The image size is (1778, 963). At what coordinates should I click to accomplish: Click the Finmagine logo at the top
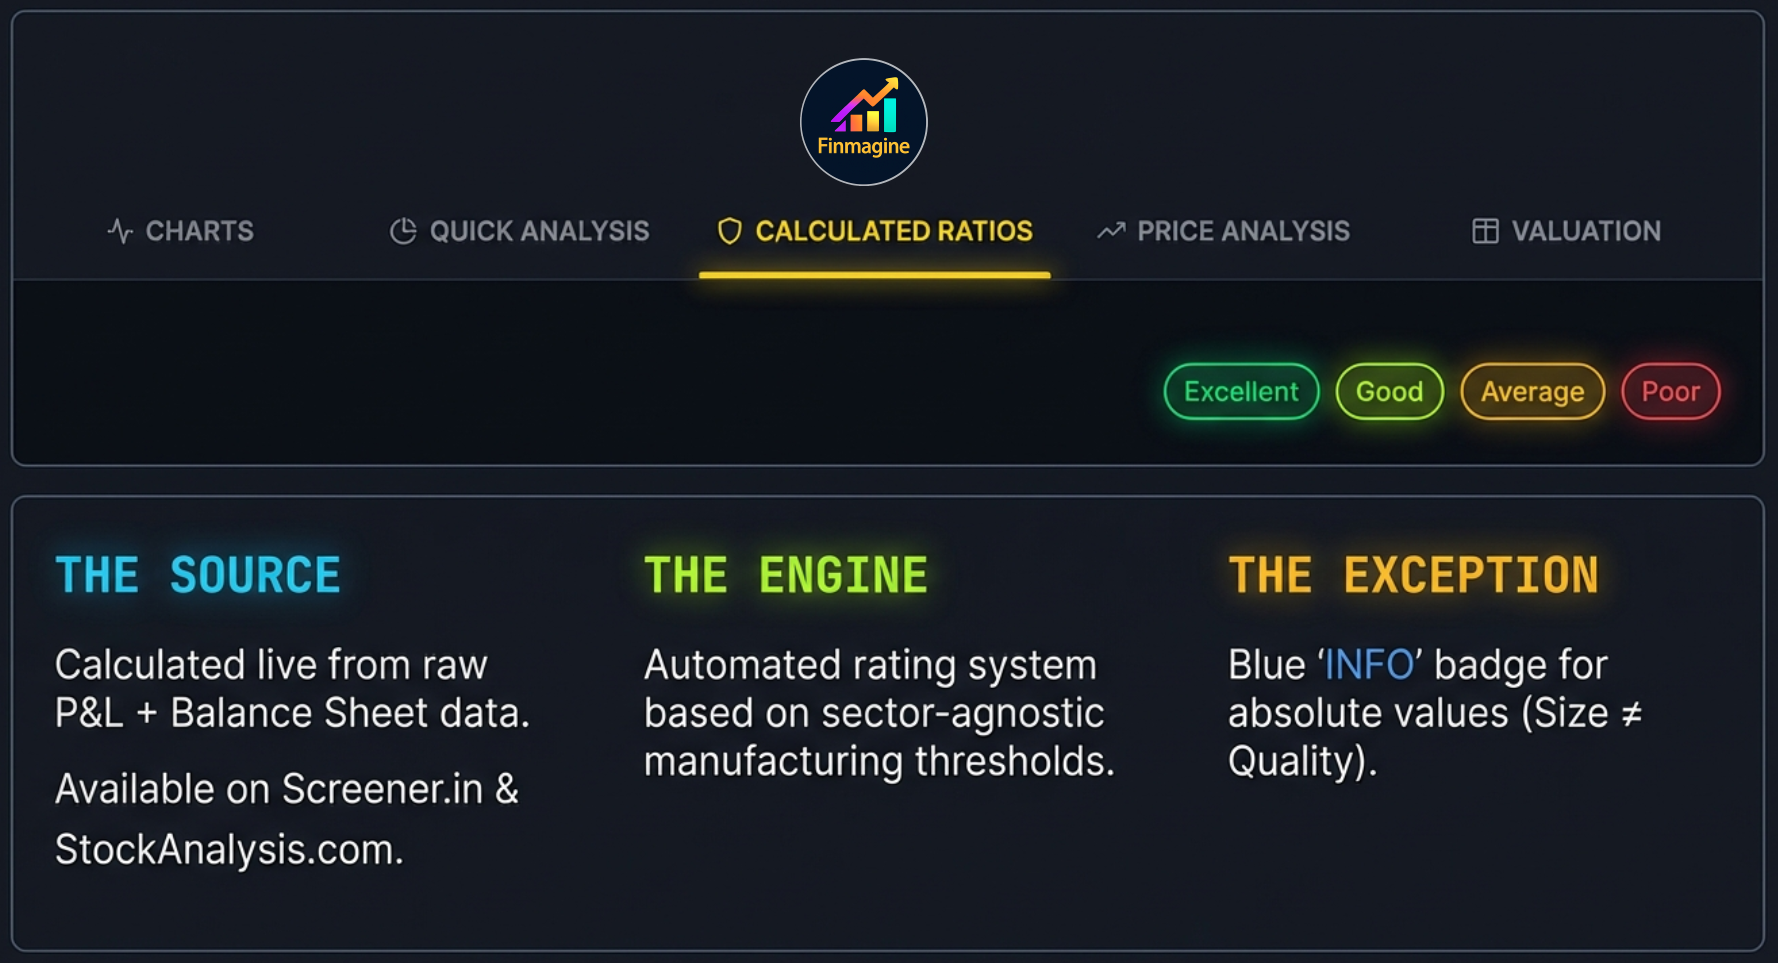pyautogui.click(x=862, y=121)
